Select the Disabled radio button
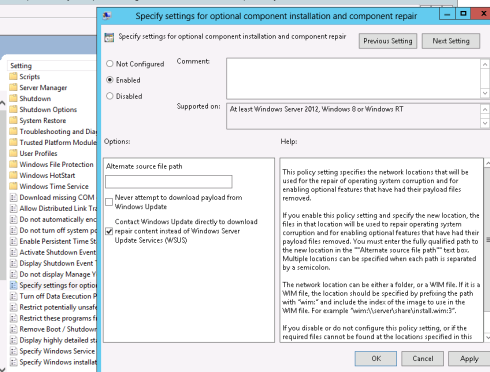490x372 pixels. coord(110,96)
